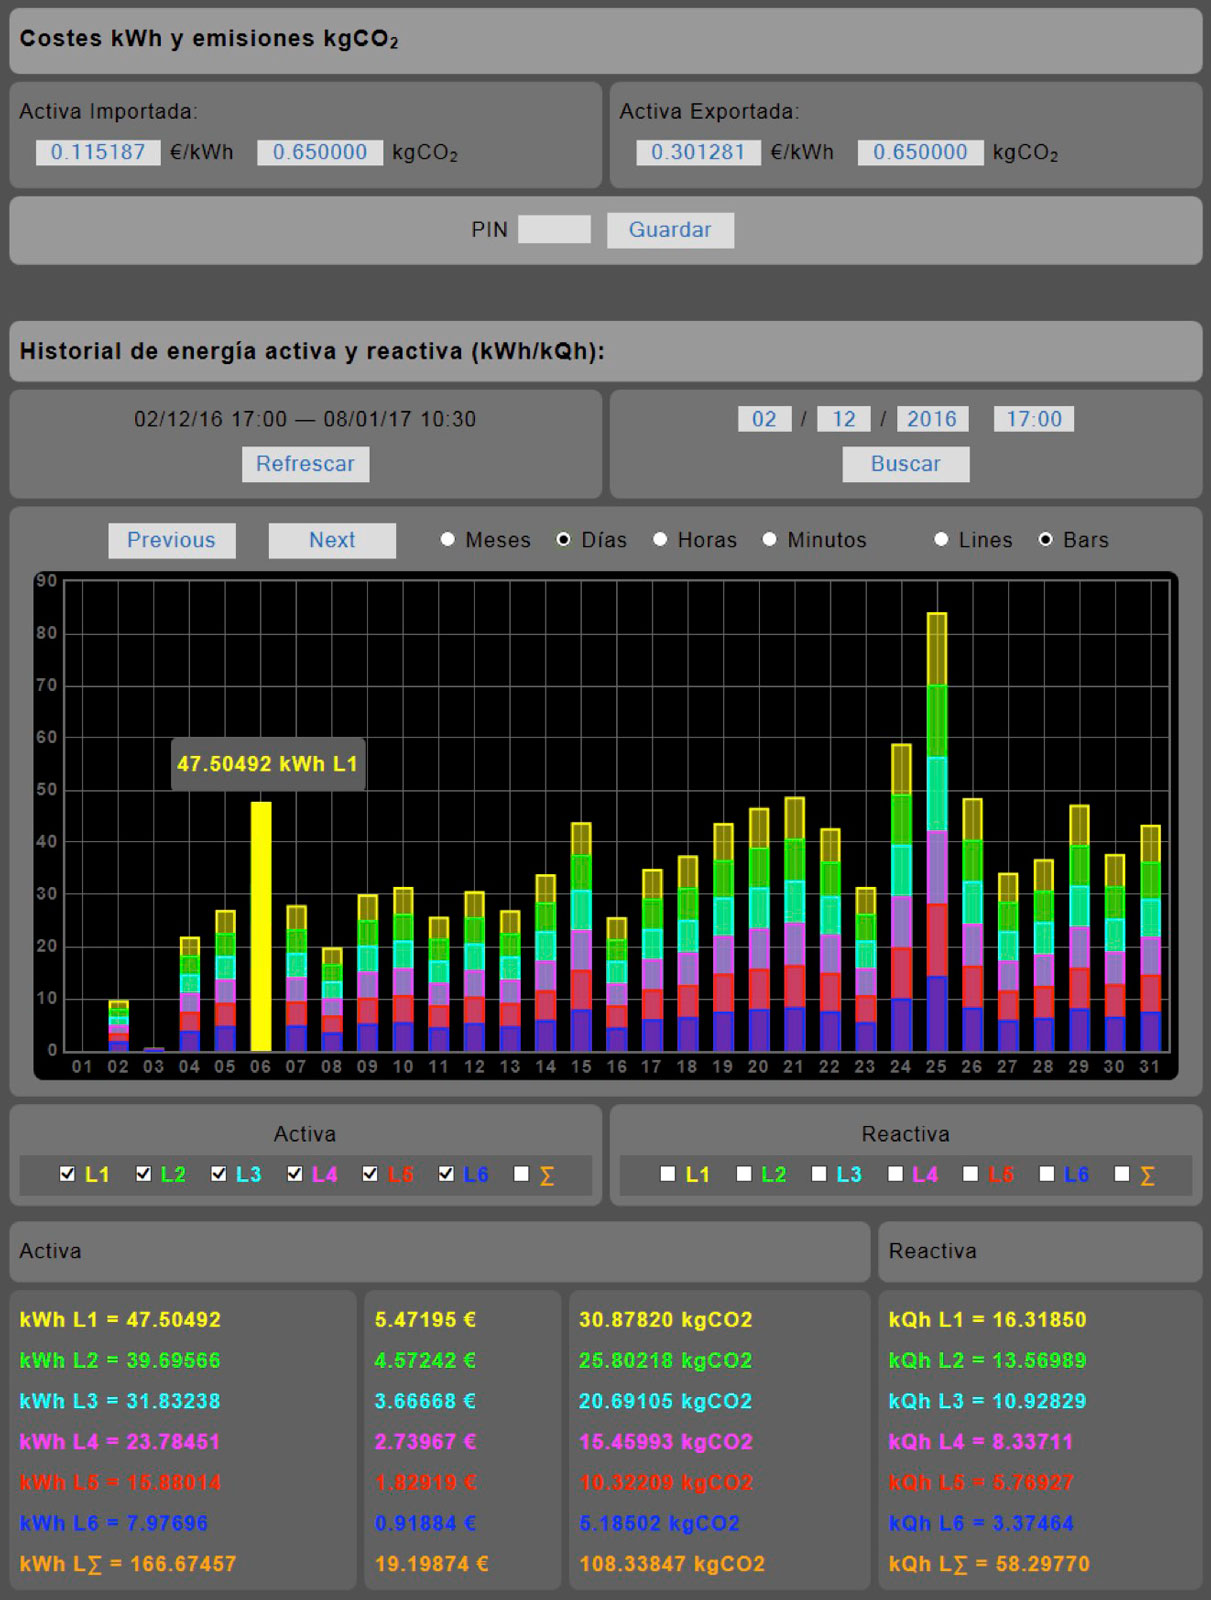Uncheck Activa L3 checkbox

click(219, 1174)
